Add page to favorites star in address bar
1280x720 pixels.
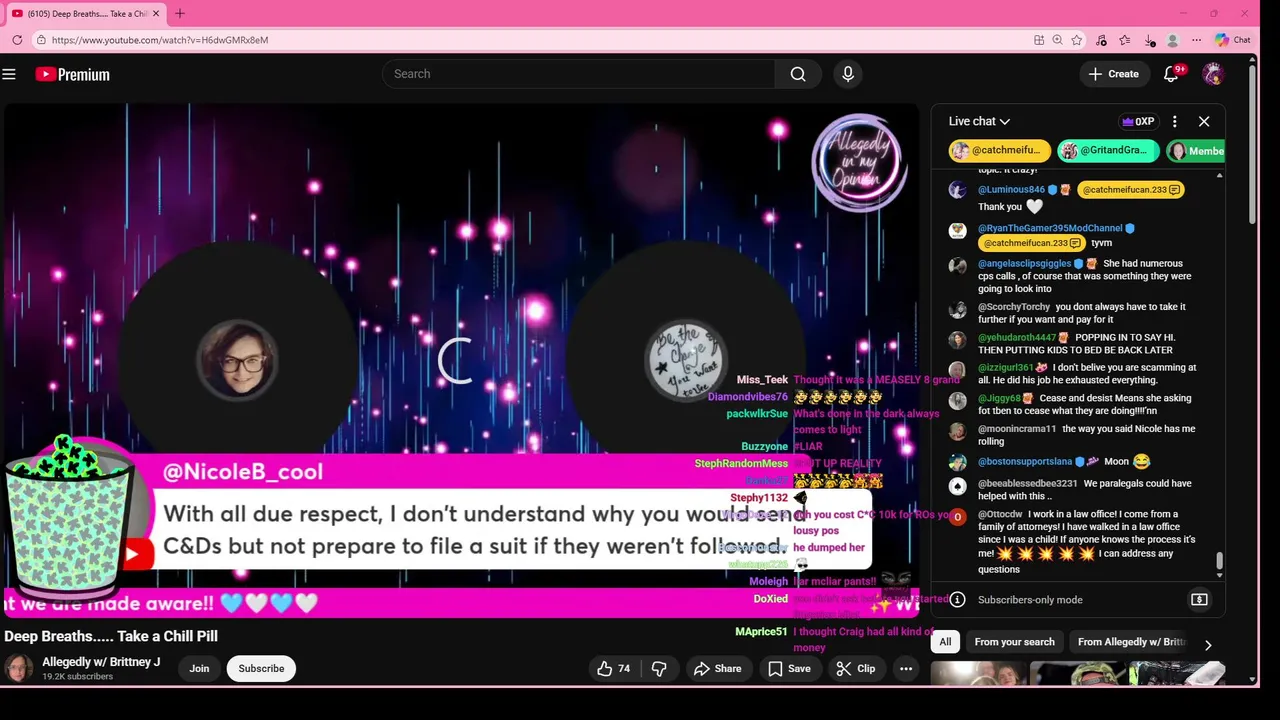click(1077, 40)
